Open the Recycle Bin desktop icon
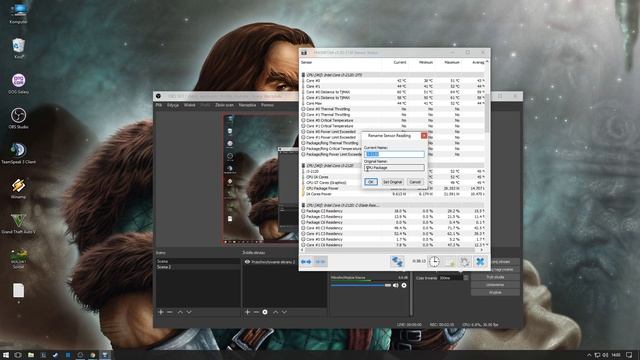Viewport: 640px width, 360px height. (x=18, y=48)
